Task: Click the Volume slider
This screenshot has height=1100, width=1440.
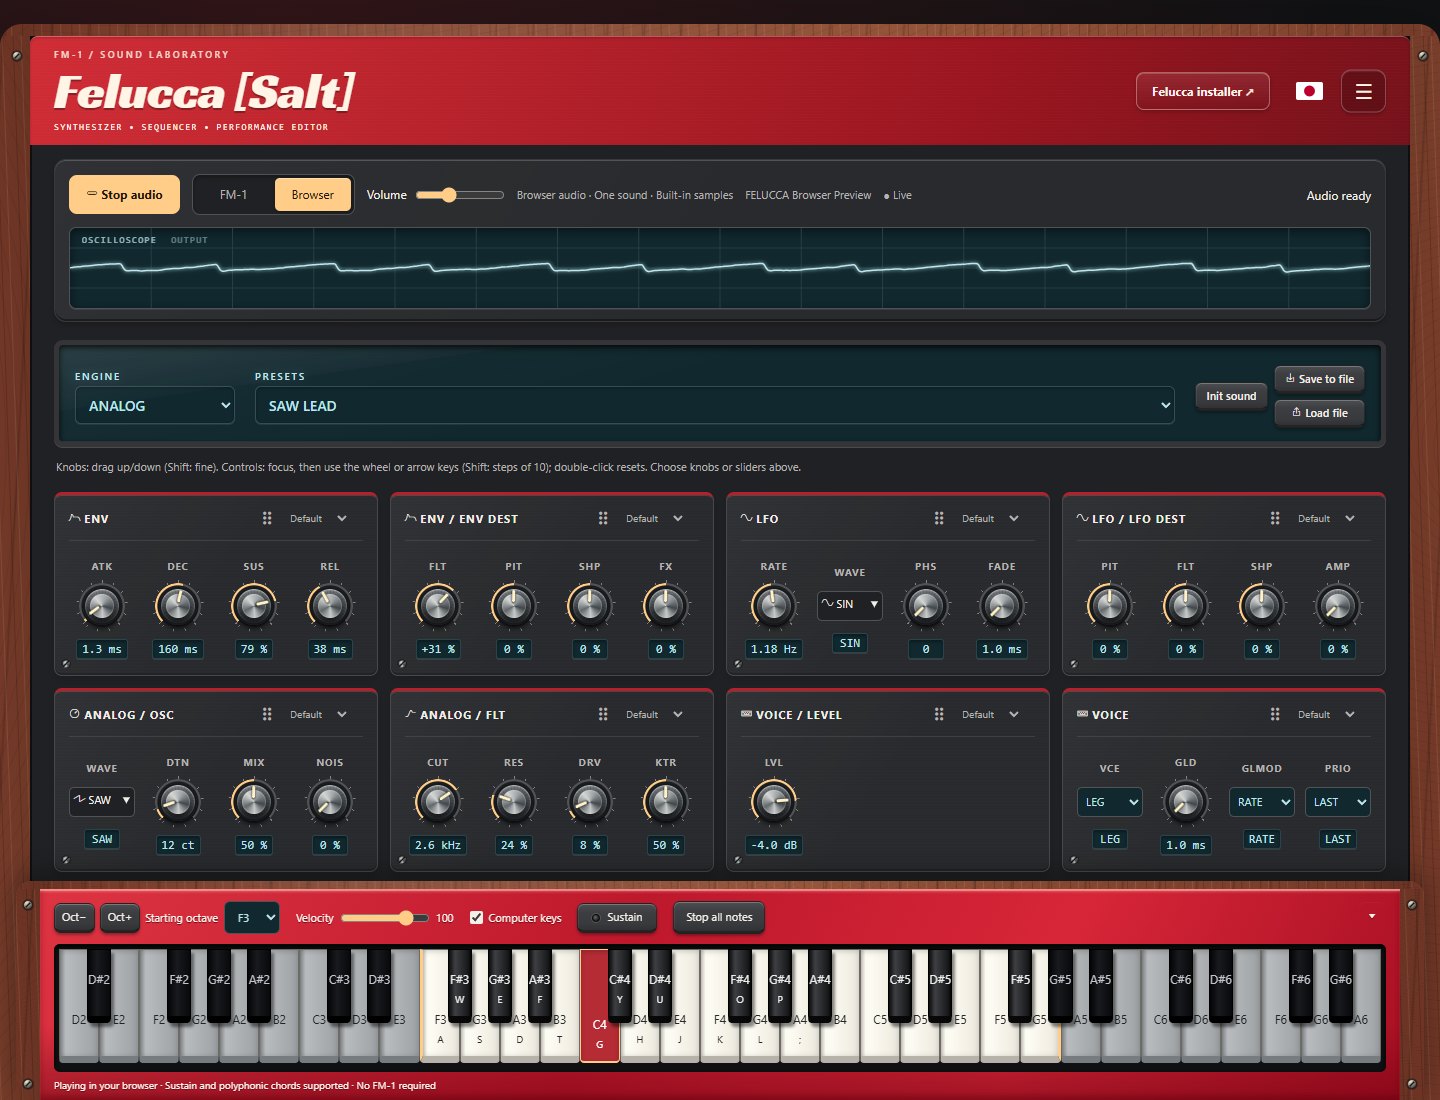Action: (x=460, y=195)
